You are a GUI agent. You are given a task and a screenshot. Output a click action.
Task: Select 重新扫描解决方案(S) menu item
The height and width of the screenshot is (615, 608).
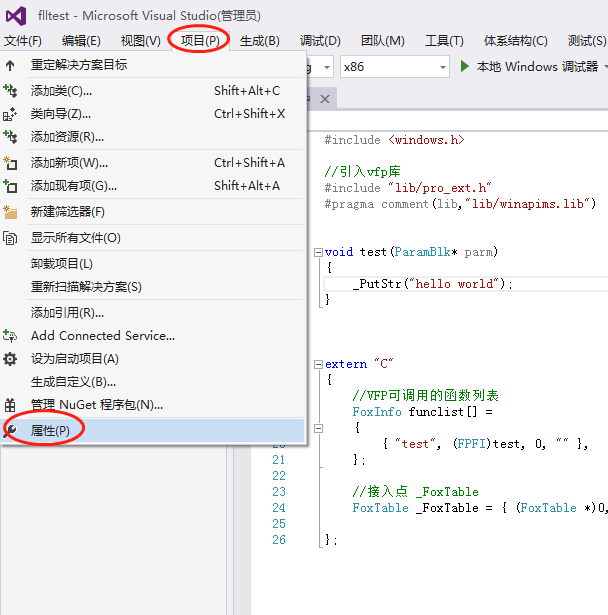(x=153, y=287)
